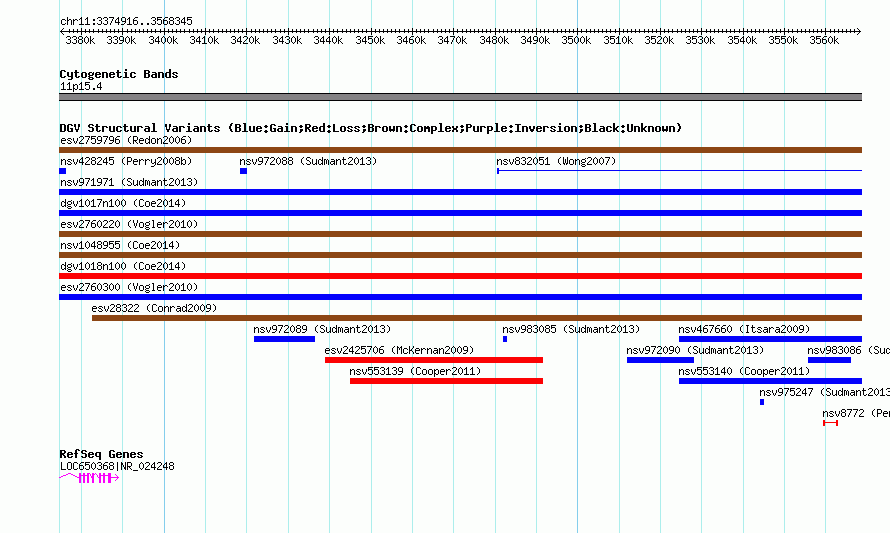Click the small blue nsv972088 gain block

click(x=244, y=171)
